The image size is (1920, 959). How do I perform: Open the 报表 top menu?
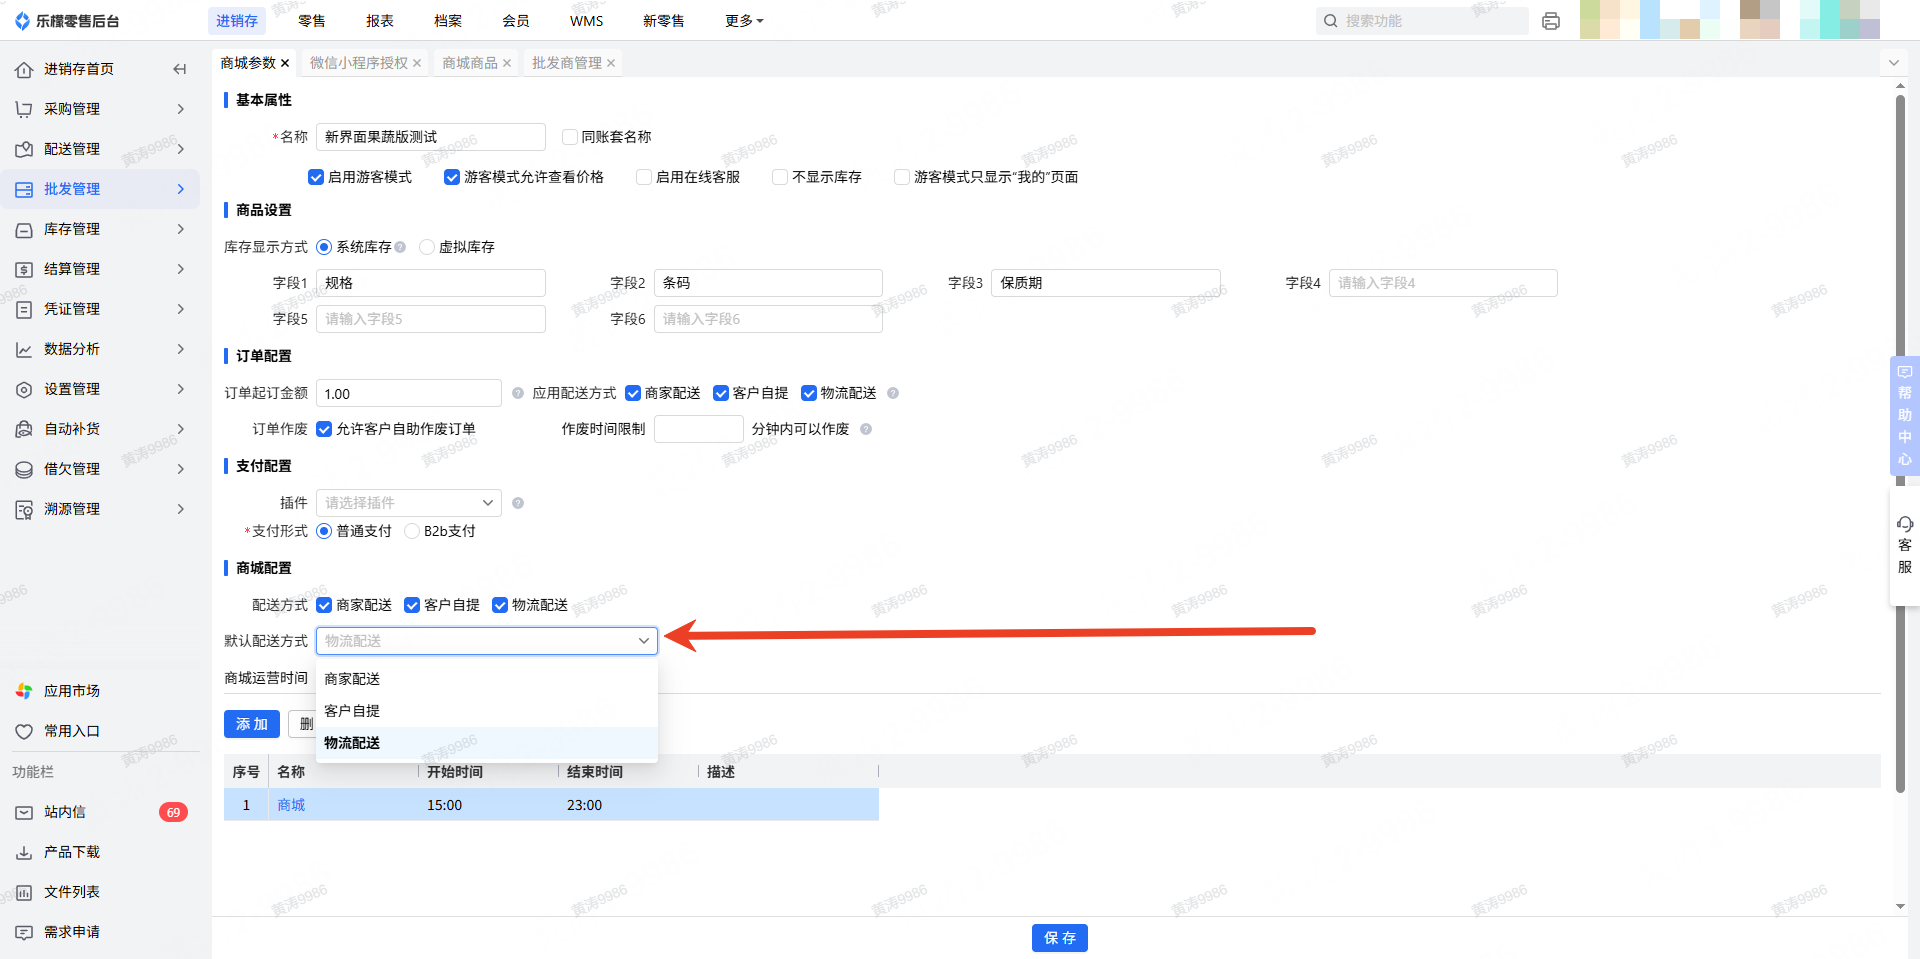380,21
